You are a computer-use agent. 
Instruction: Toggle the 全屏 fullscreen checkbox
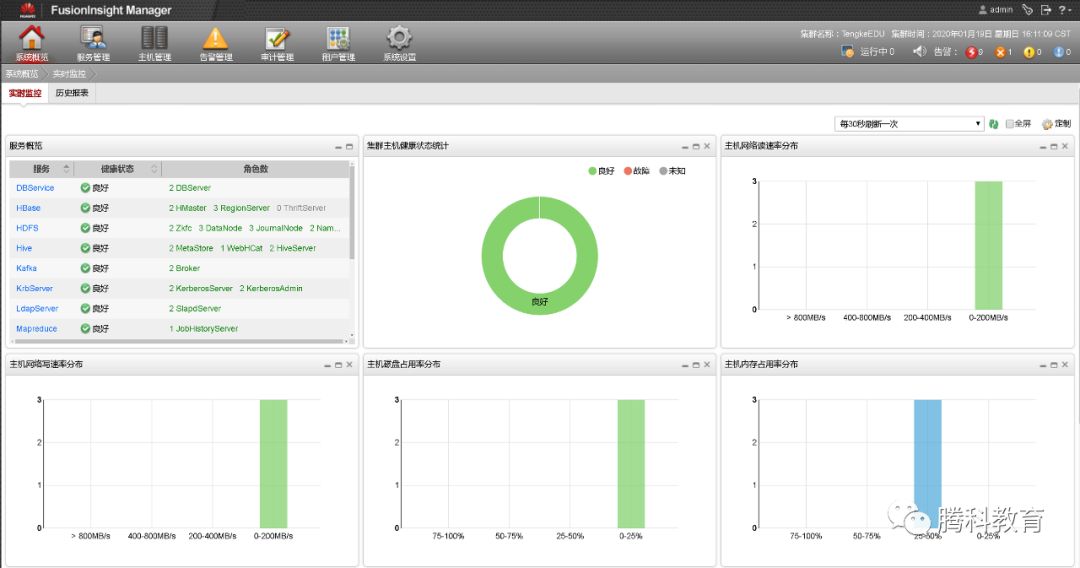1010,124
